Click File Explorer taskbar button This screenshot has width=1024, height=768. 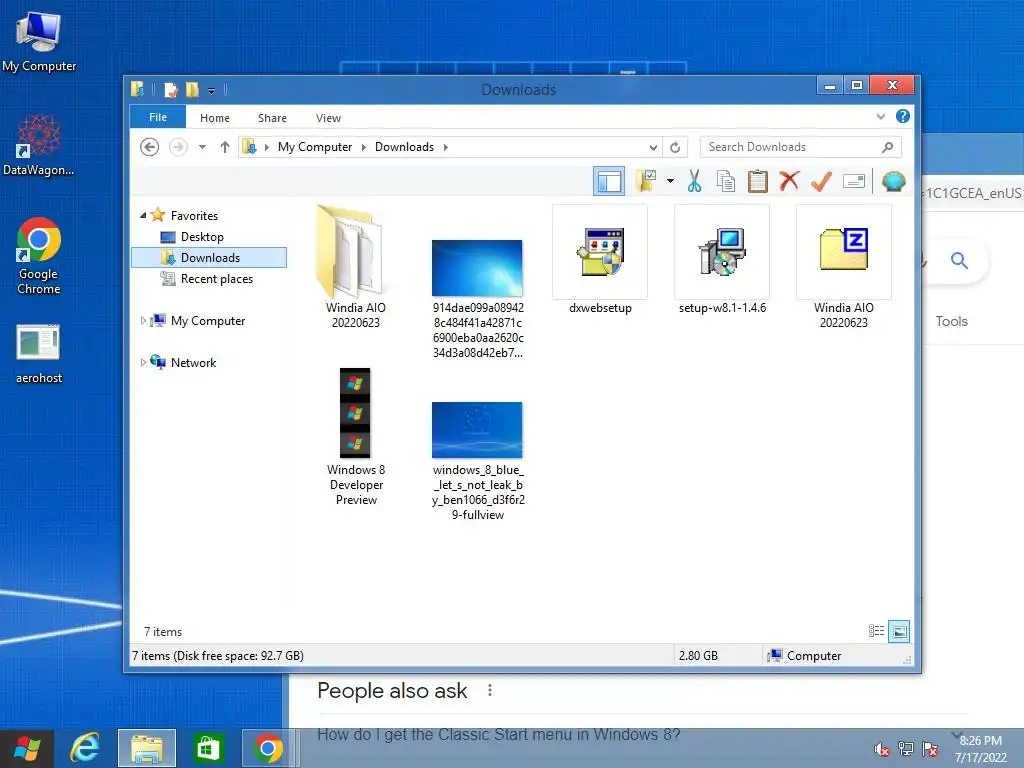147,748
